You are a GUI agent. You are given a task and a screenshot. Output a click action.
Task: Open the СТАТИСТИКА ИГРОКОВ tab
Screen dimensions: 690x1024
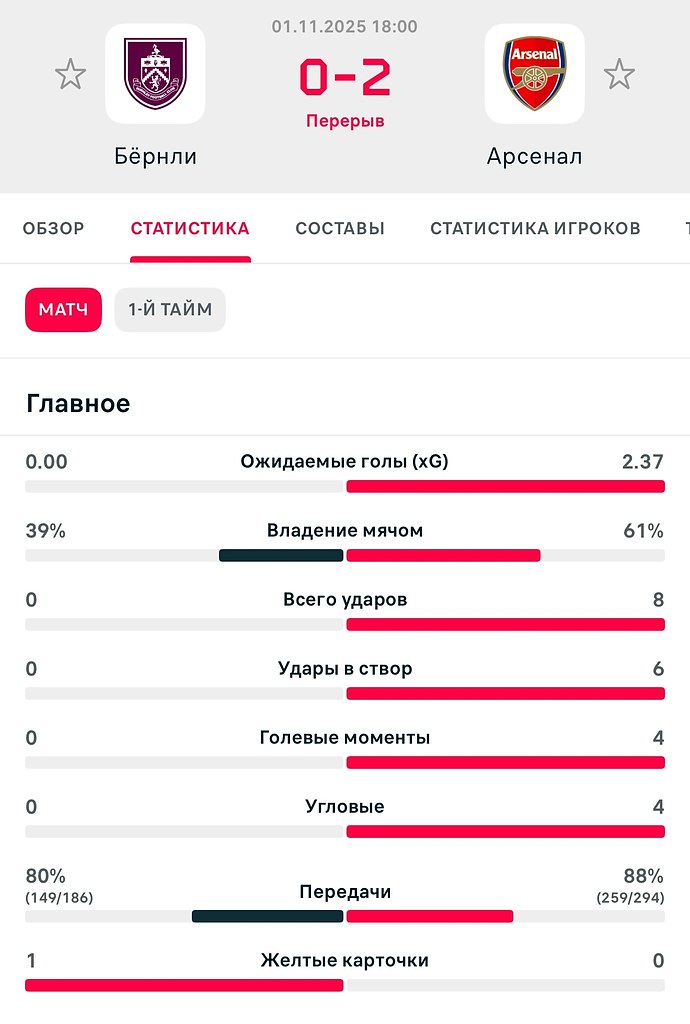coord(535,229)
